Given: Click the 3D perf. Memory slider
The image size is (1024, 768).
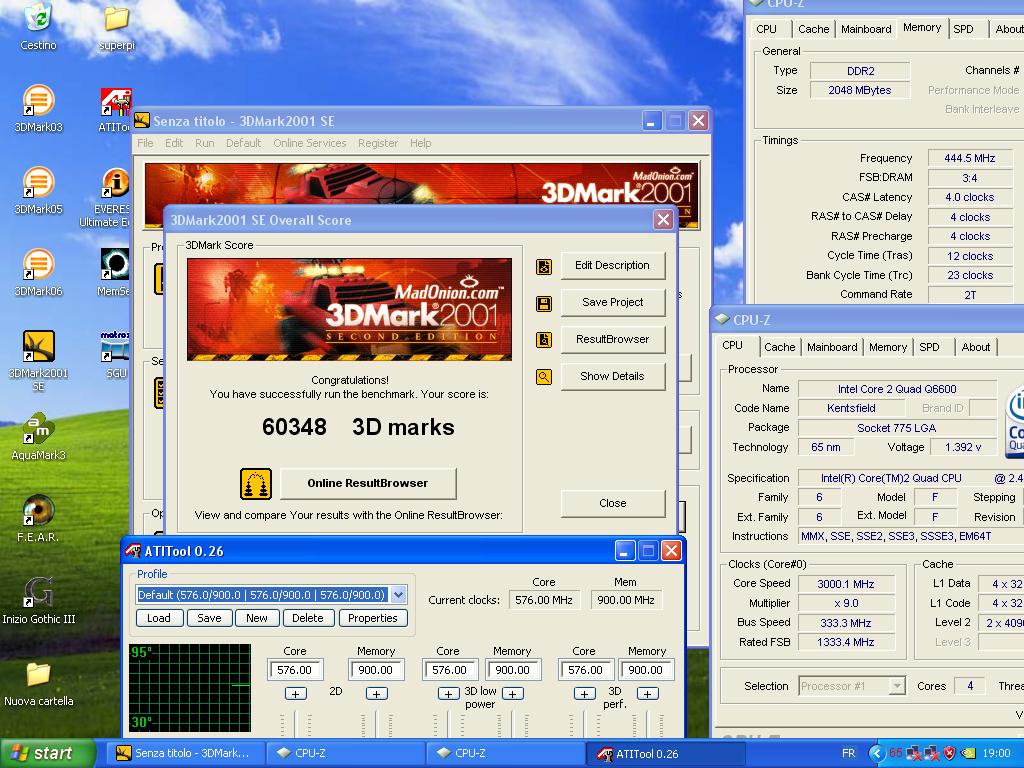Looking at the screenshot, I should 647,724.
